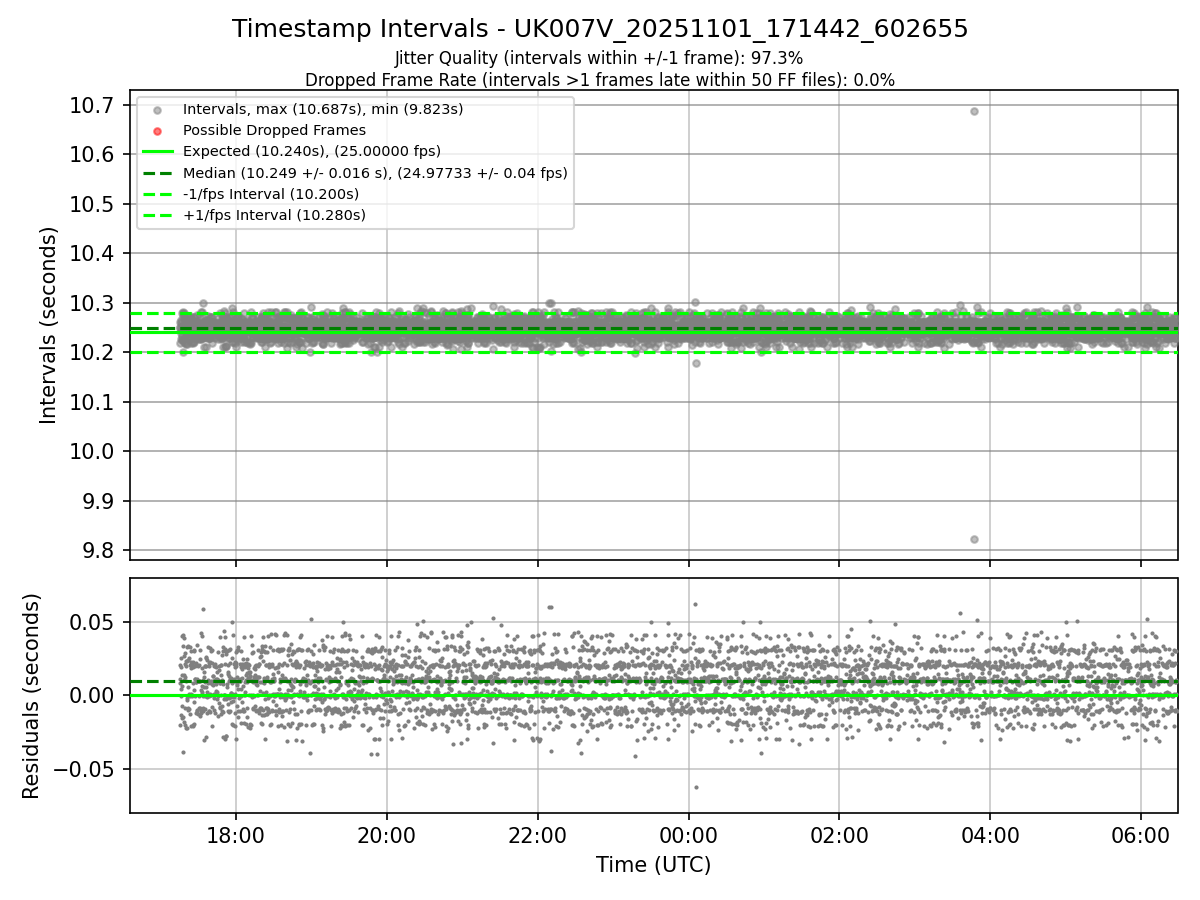Click the 22:00 time tick label
The height and width of the screenshot is (900, 1200).
[x=538, y=834]
